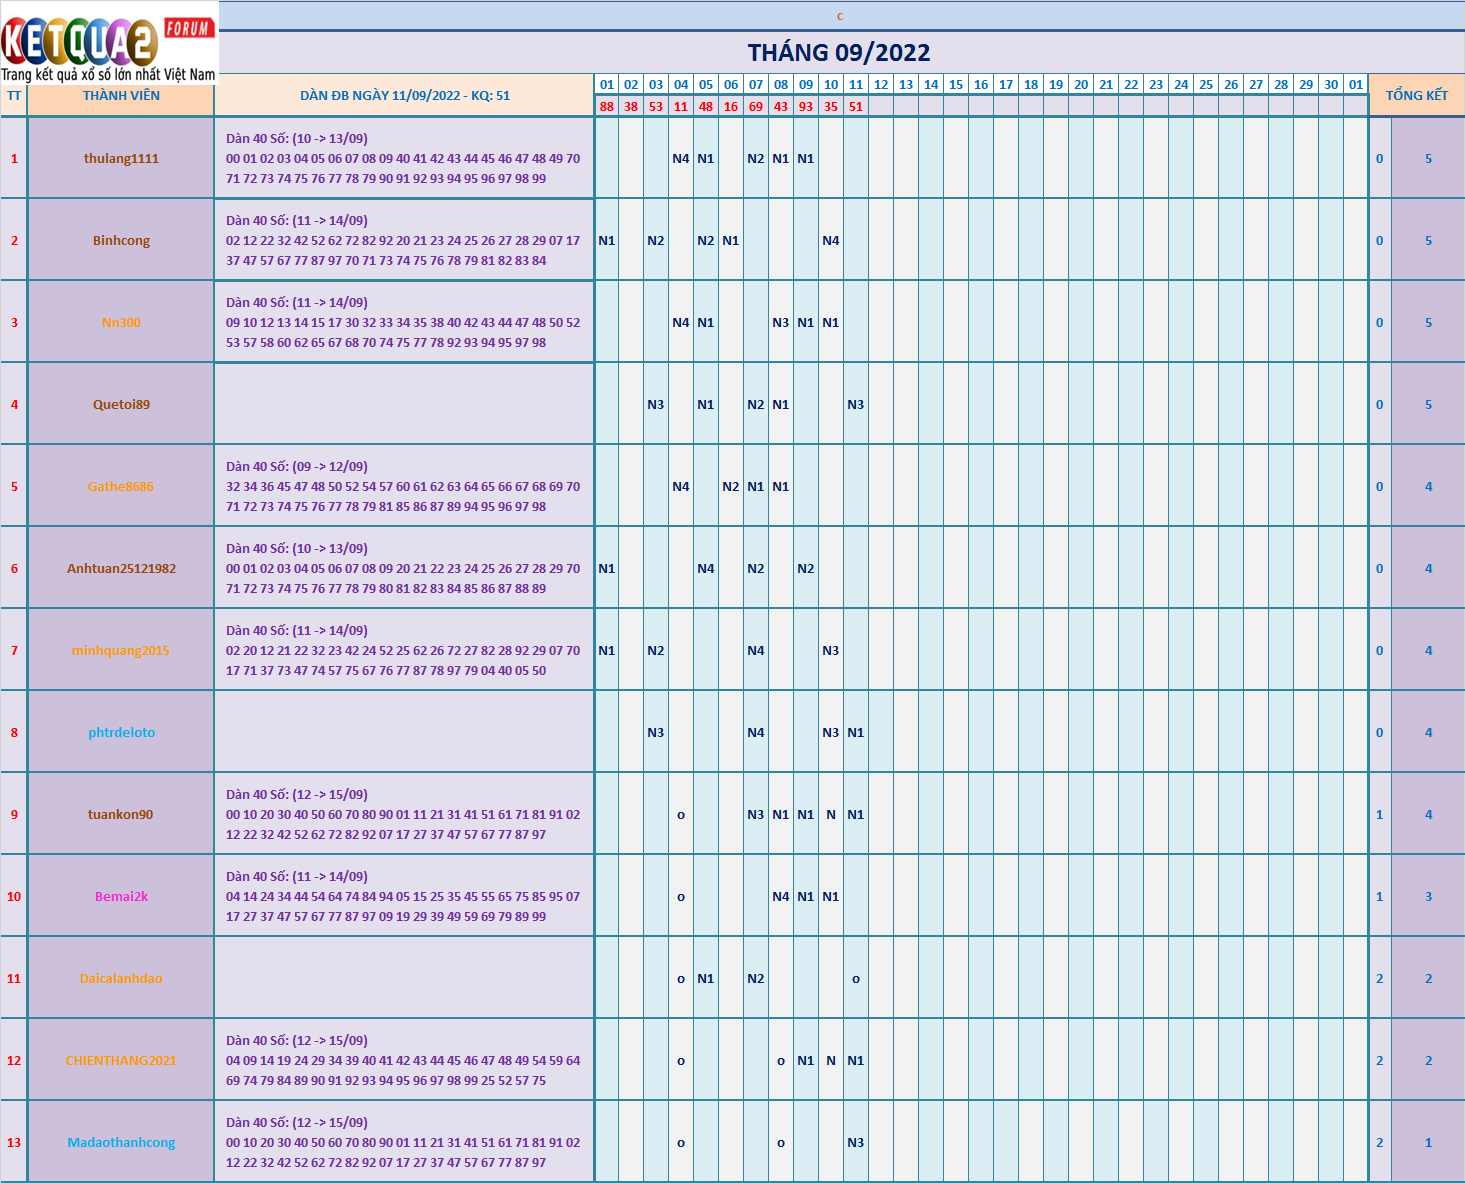Viewport: 1465px width, 1183px height.
Task: Click result 53 under day 03
Action: (656, 106)
